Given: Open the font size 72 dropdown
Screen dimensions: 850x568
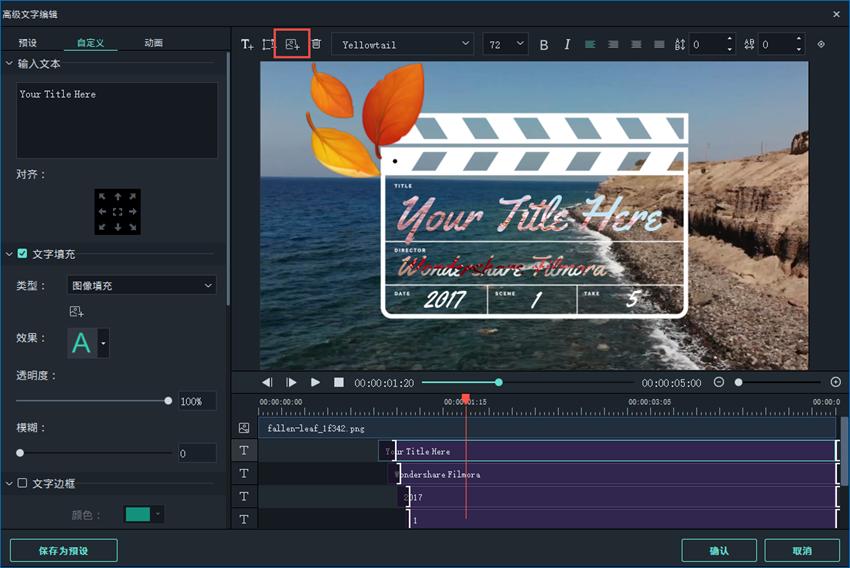Looking at the screenshot, I should 506,44.
